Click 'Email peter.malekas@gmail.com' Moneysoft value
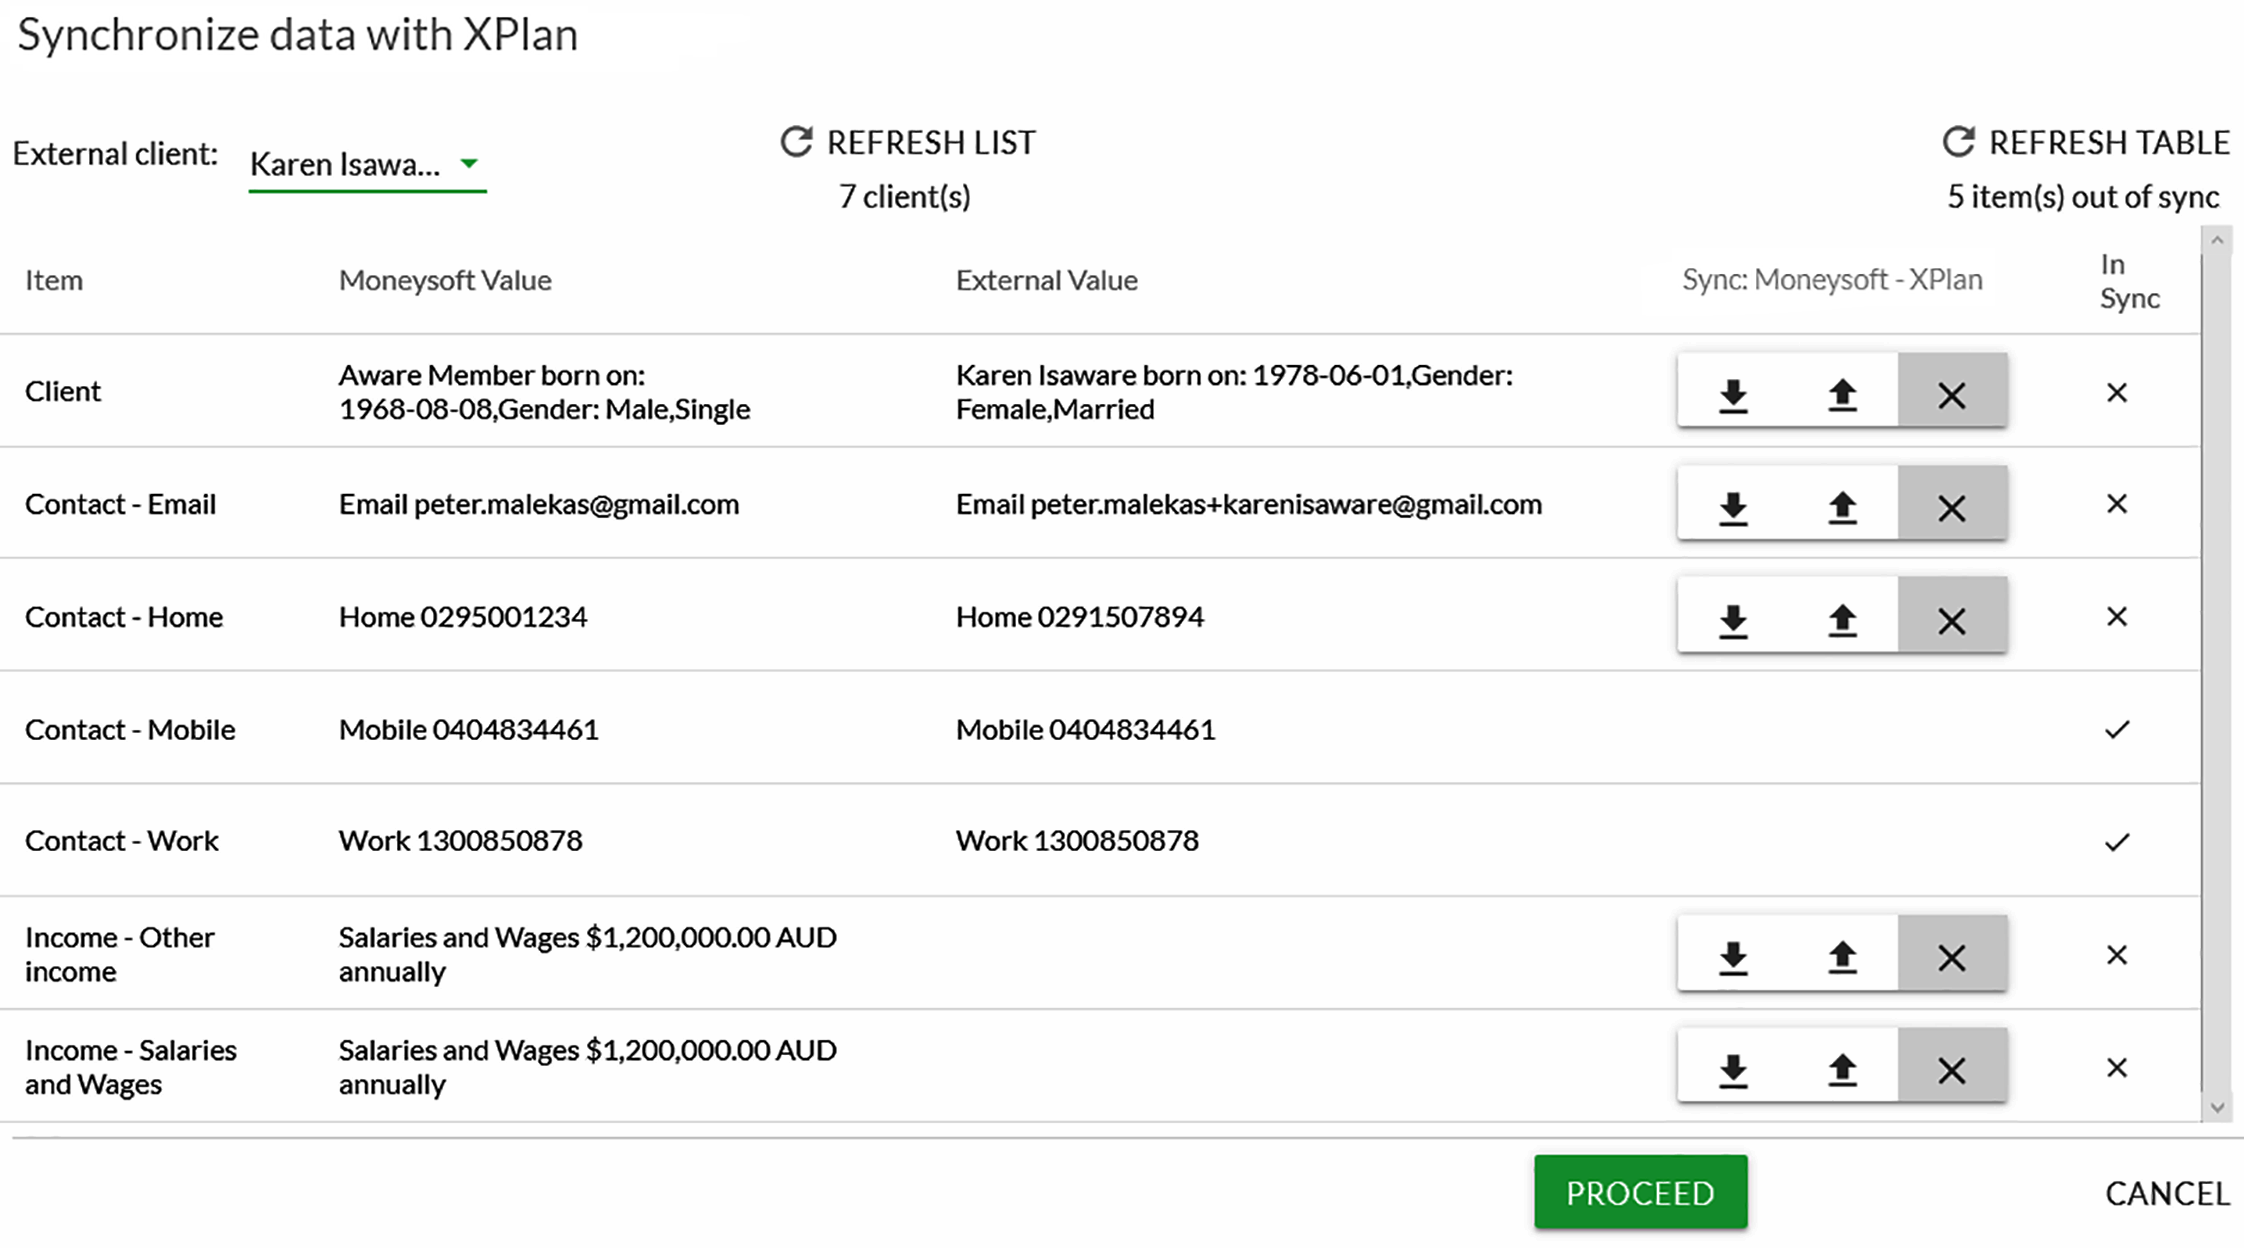 (539, 504)
